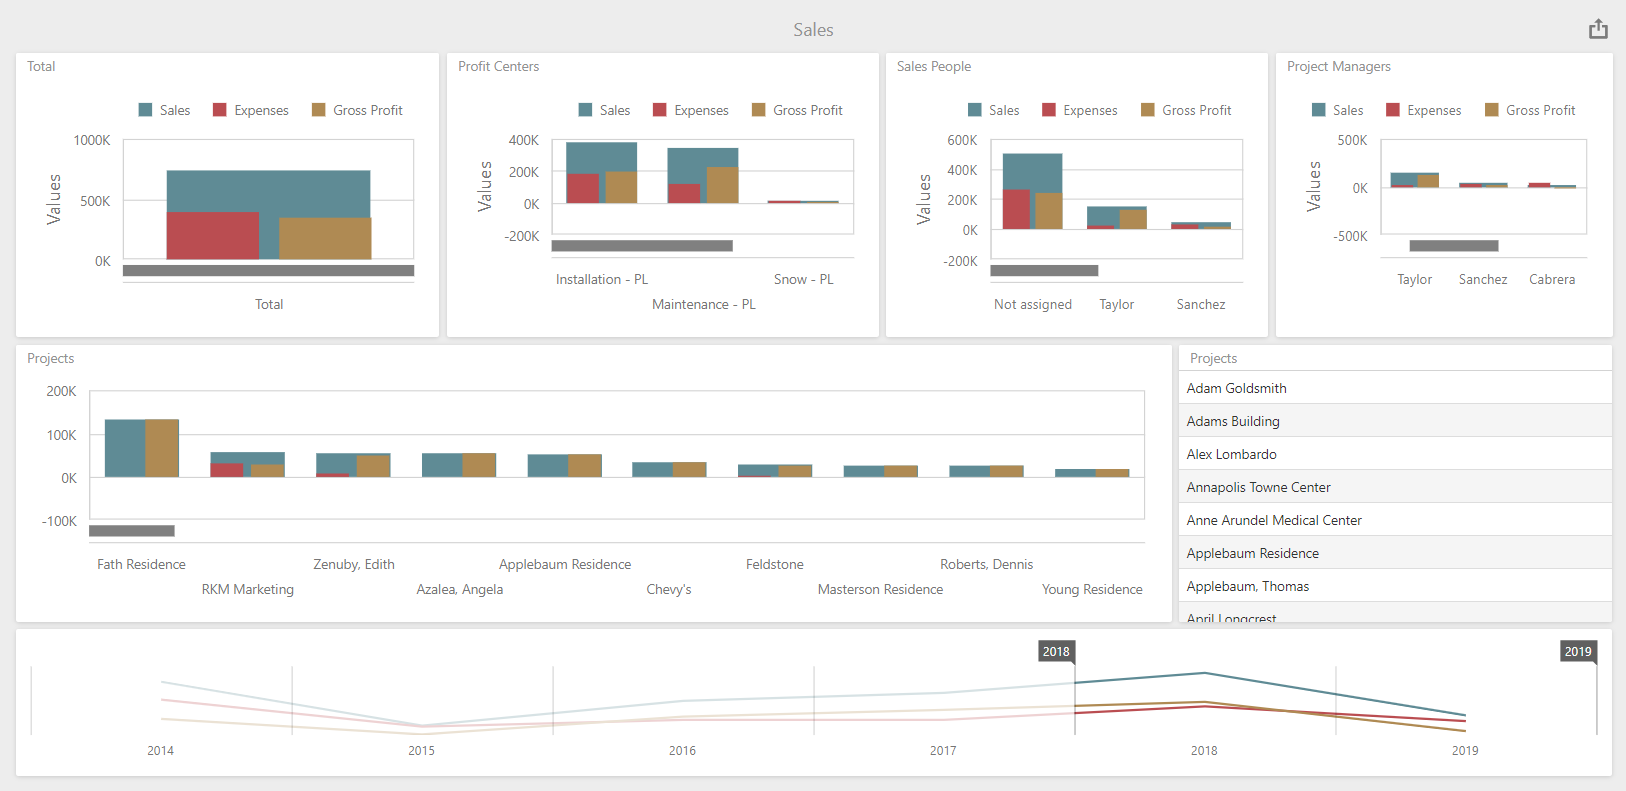Click the Profit Centers chart scrollbar thumb
This screenshot has height=791, width=1626.
[642, 245]
